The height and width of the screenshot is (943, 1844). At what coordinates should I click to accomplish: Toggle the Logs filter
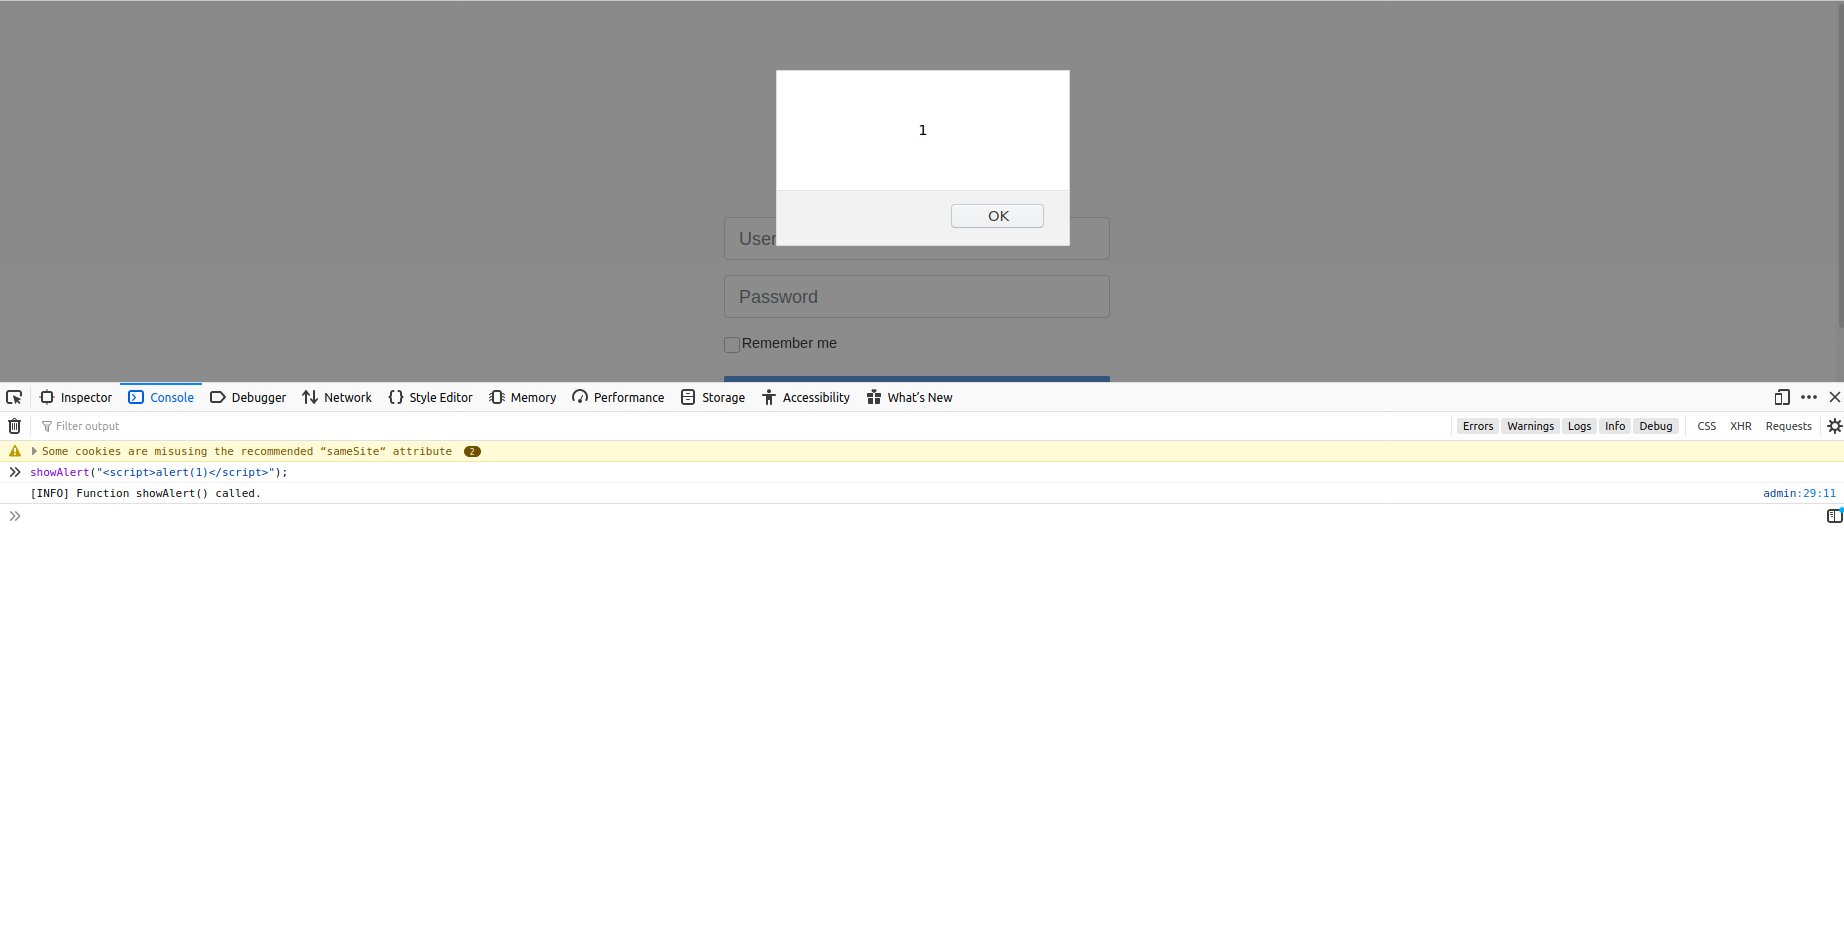(1579, 426)
